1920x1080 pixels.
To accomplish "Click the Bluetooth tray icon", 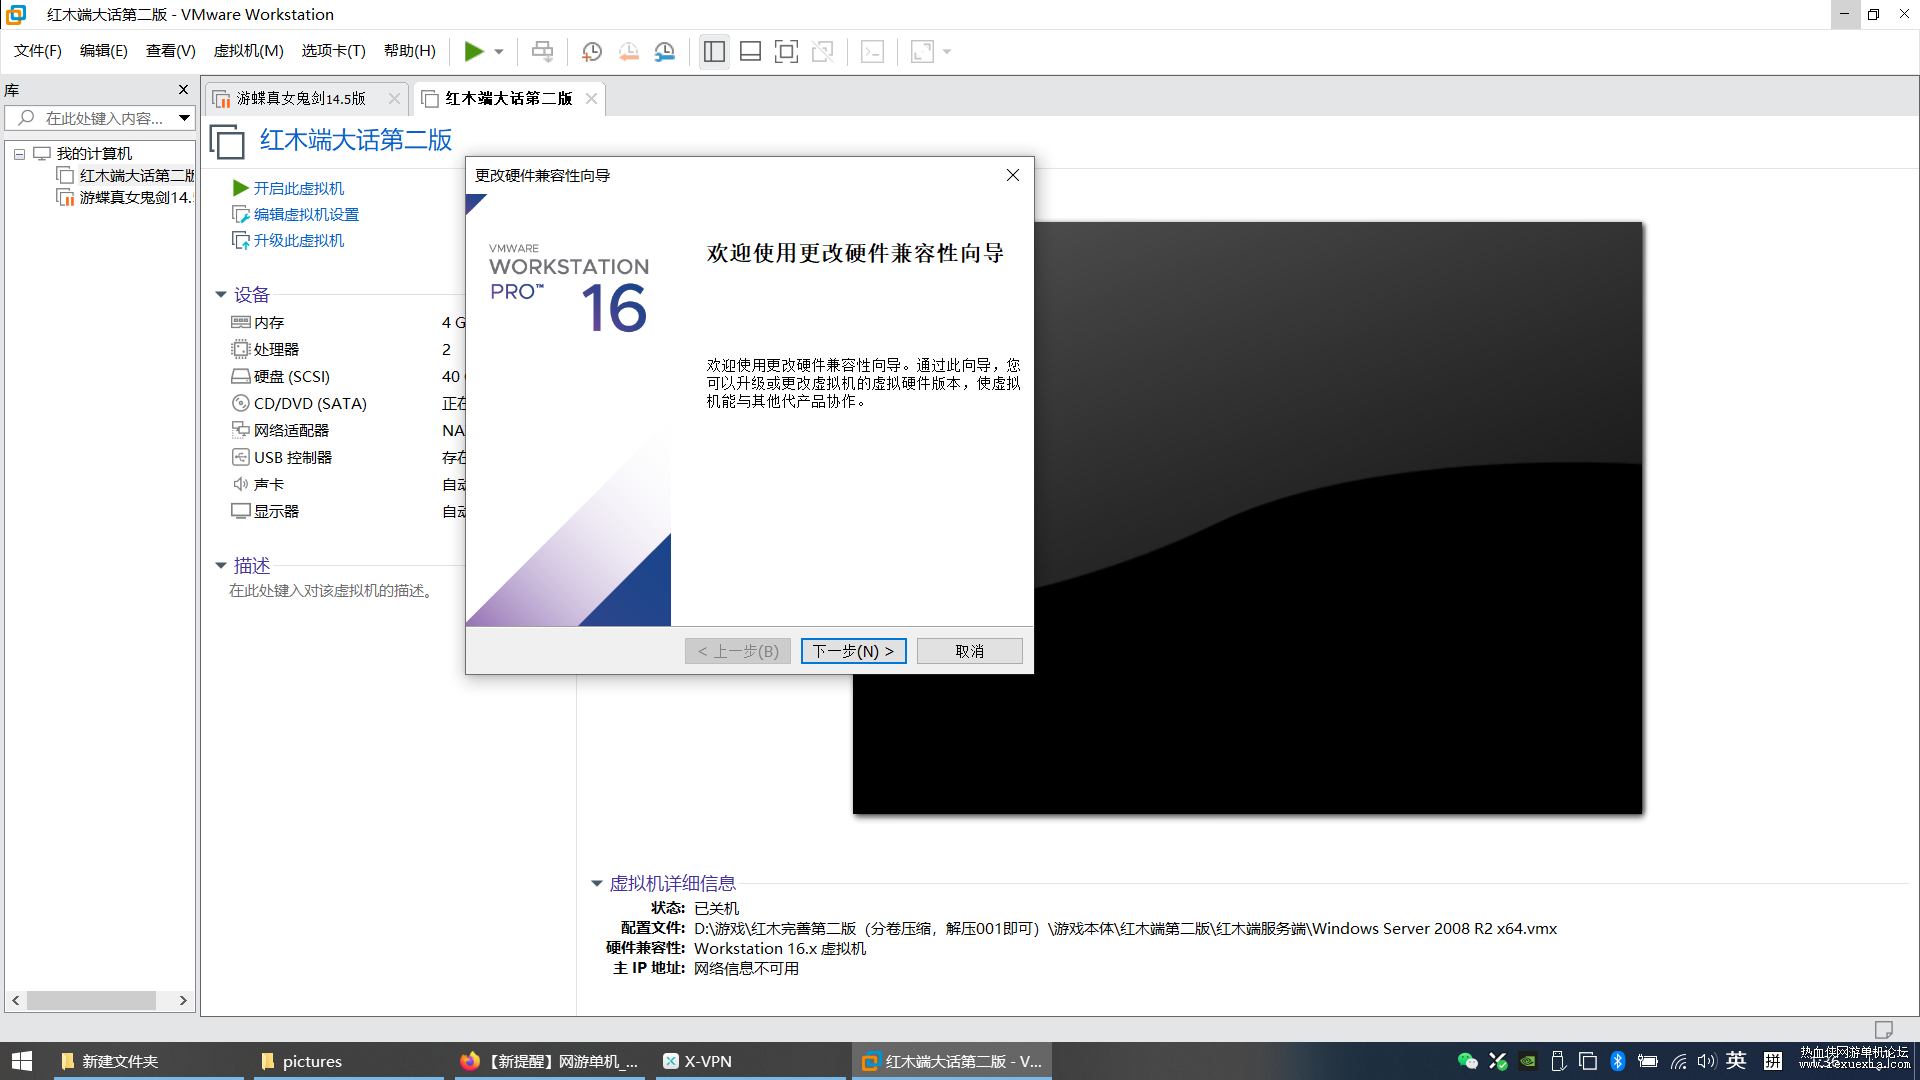I will tap(1618, 1061).
